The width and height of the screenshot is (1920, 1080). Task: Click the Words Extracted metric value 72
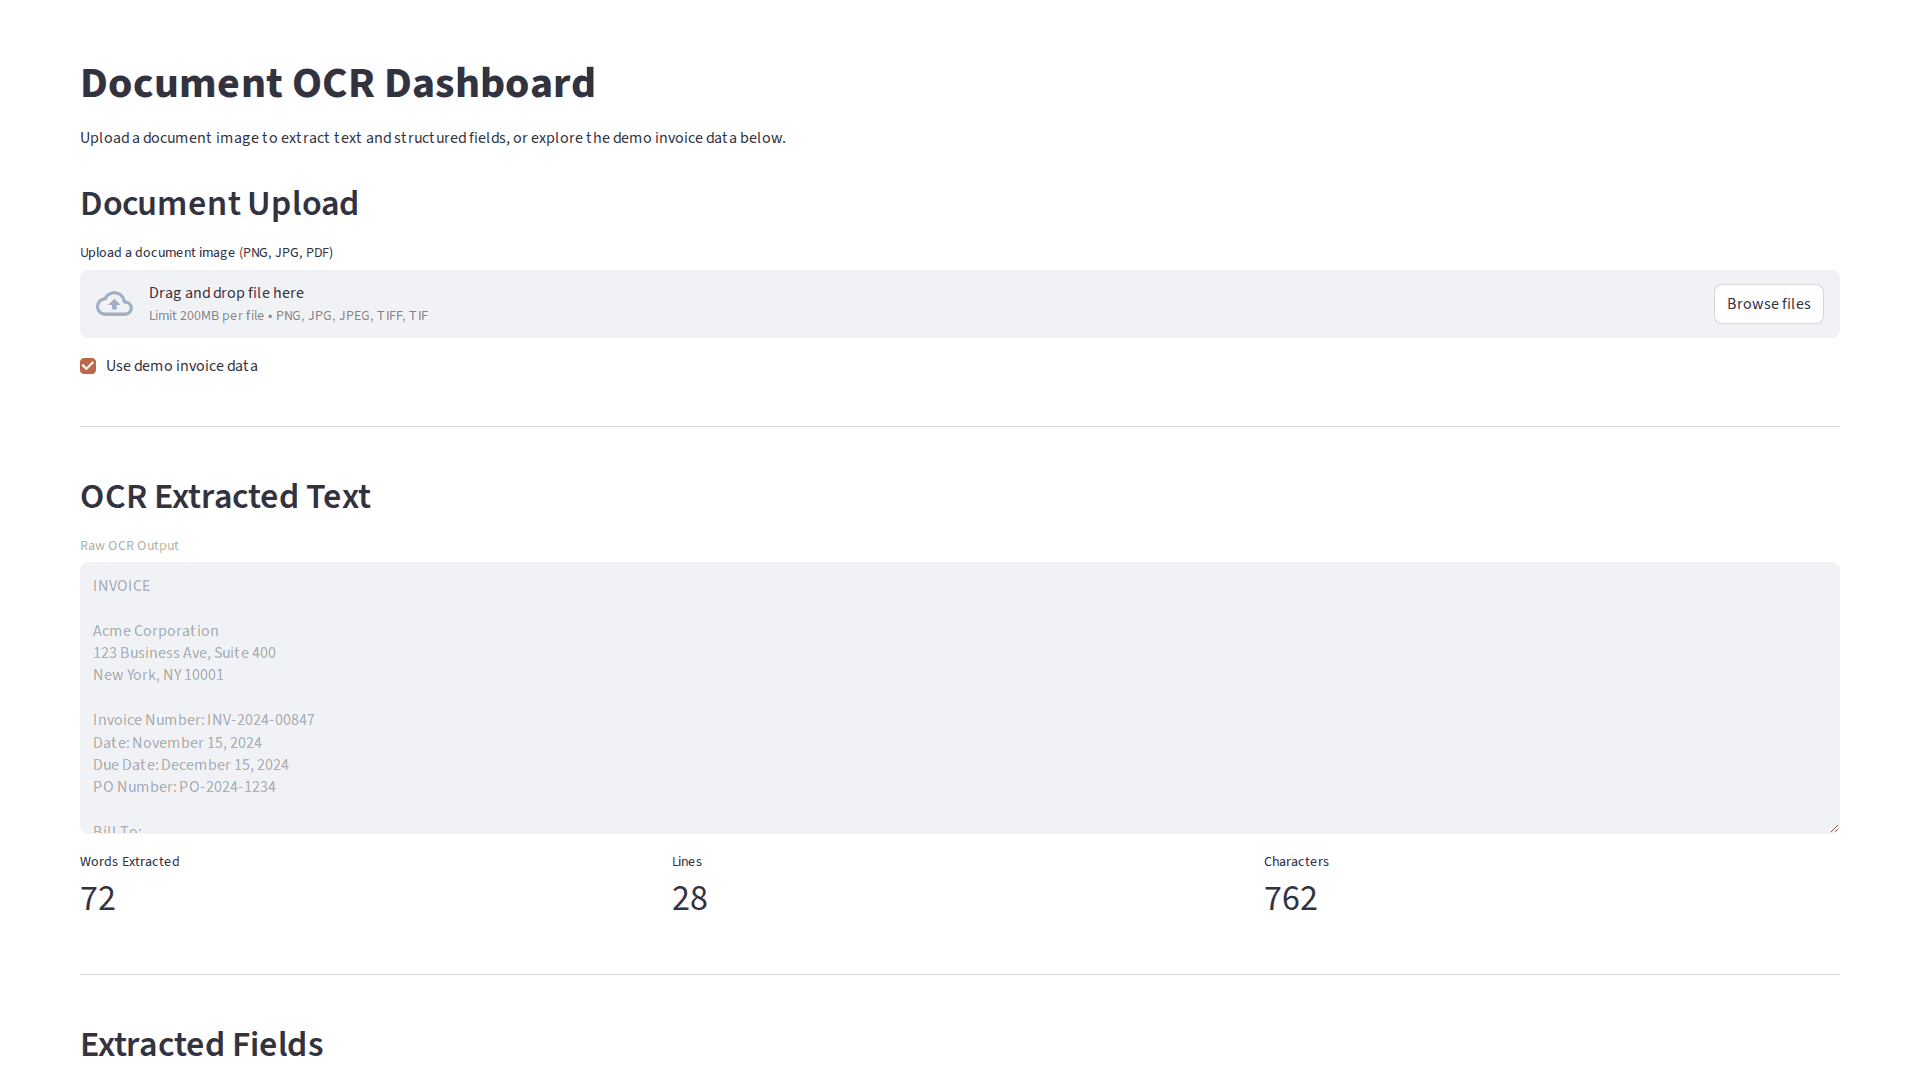coord(98,898)
